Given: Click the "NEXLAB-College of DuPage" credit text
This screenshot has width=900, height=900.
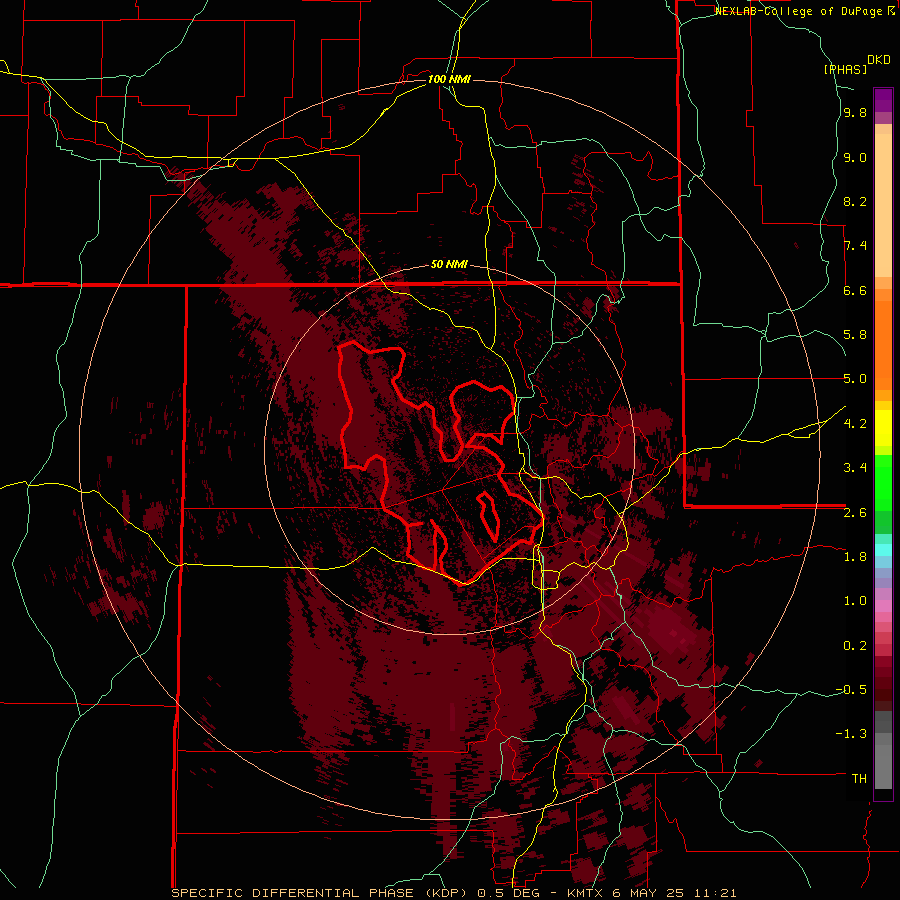Looking at the screenshot, I should [800, 11].
